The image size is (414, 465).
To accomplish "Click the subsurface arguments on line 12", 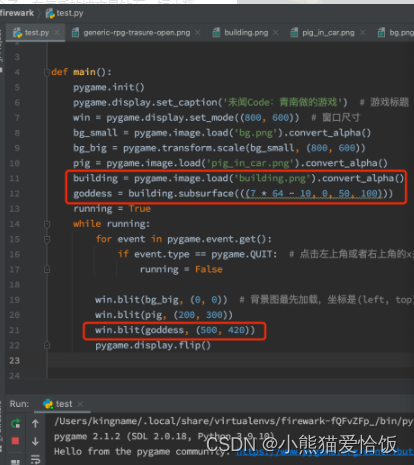I will 313,193.
